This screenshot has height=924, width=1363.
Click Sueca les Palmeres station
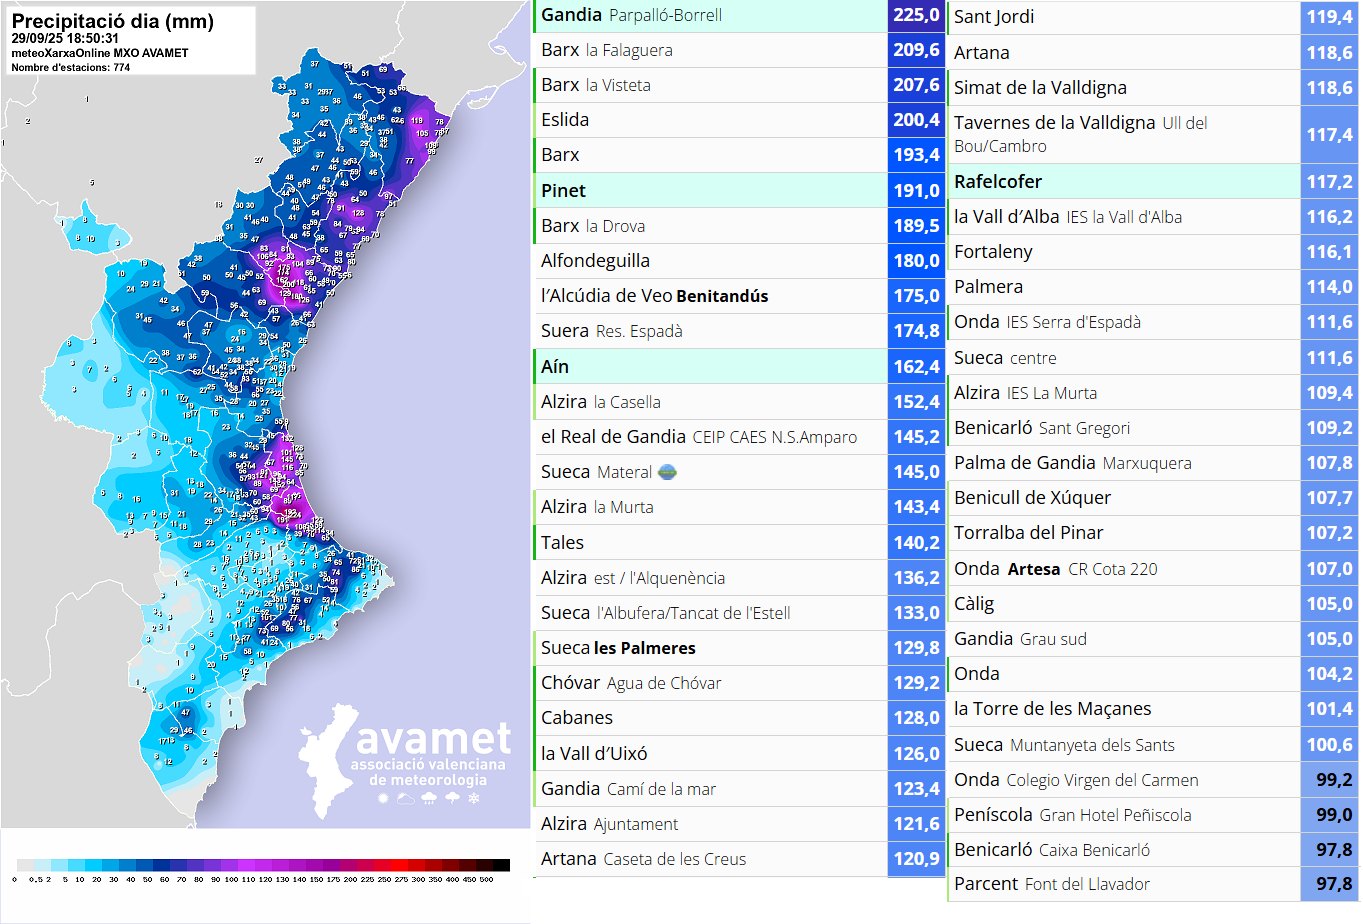pos(738,648)
